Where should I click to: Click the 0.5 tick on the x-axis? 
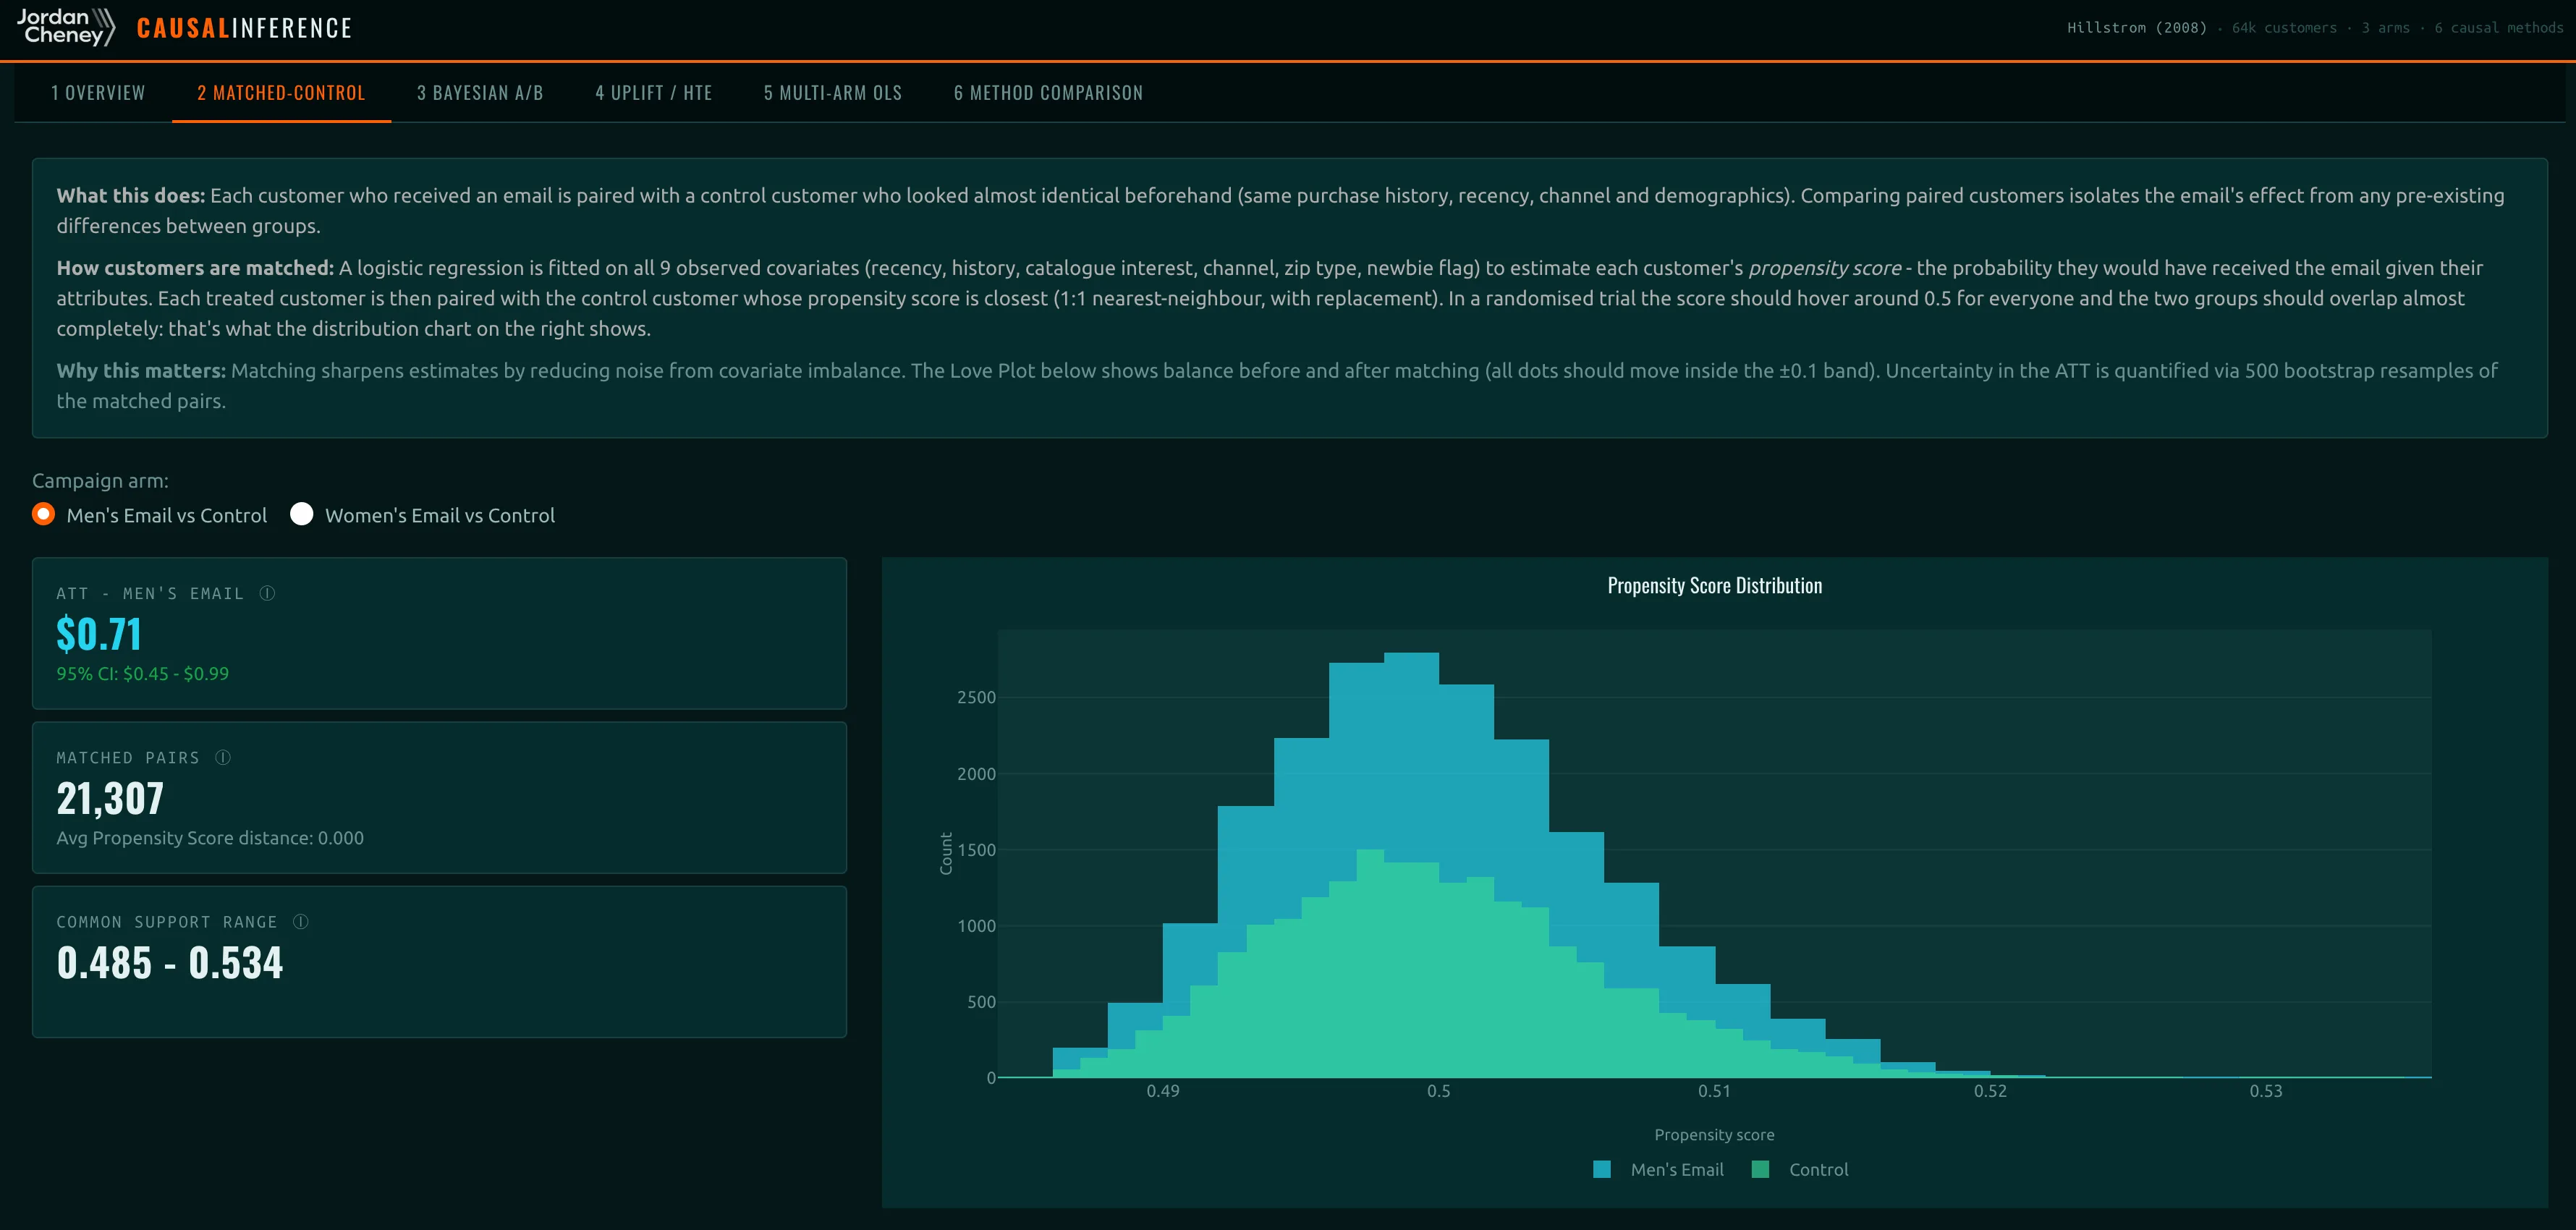(1438, 1091)
